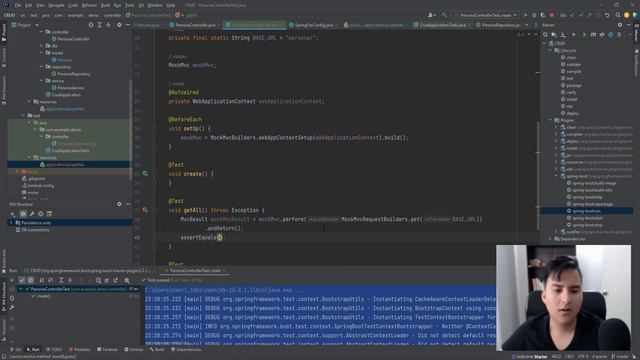The width and height of the screenshot is (640, 360).
Task: Collapse the service package in Project tree
Action: pos(42,81)
